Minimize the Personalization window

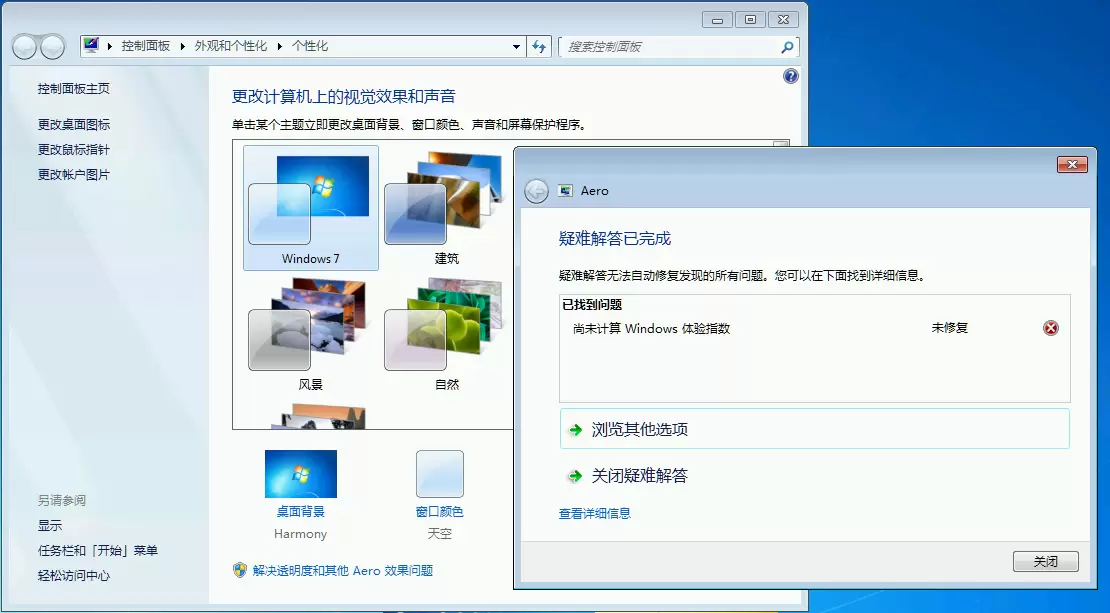(717, 20)
